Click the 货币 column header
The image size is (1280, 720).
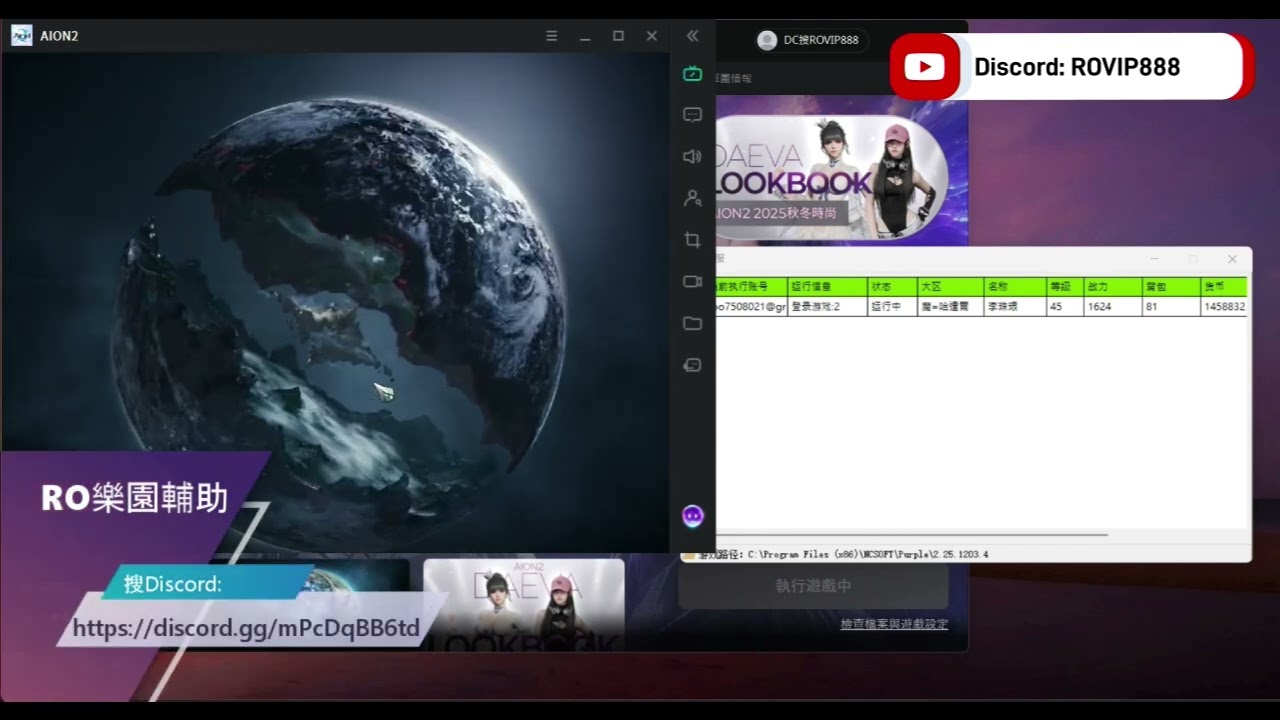(1224, 287)
